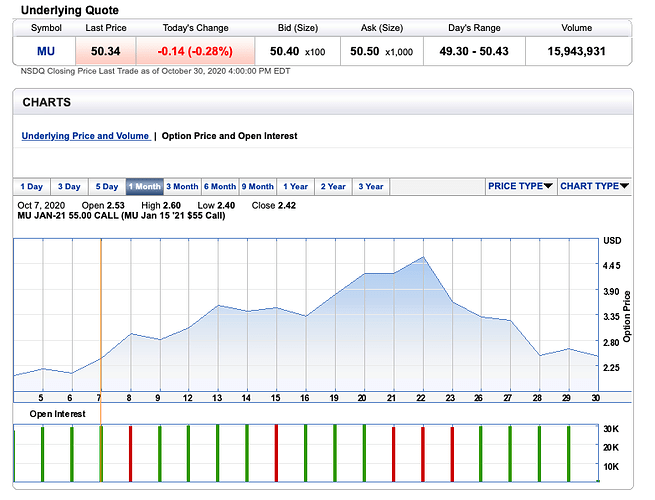
Task: Switch chart range to 1 Day
Action: tap(31, 187)
